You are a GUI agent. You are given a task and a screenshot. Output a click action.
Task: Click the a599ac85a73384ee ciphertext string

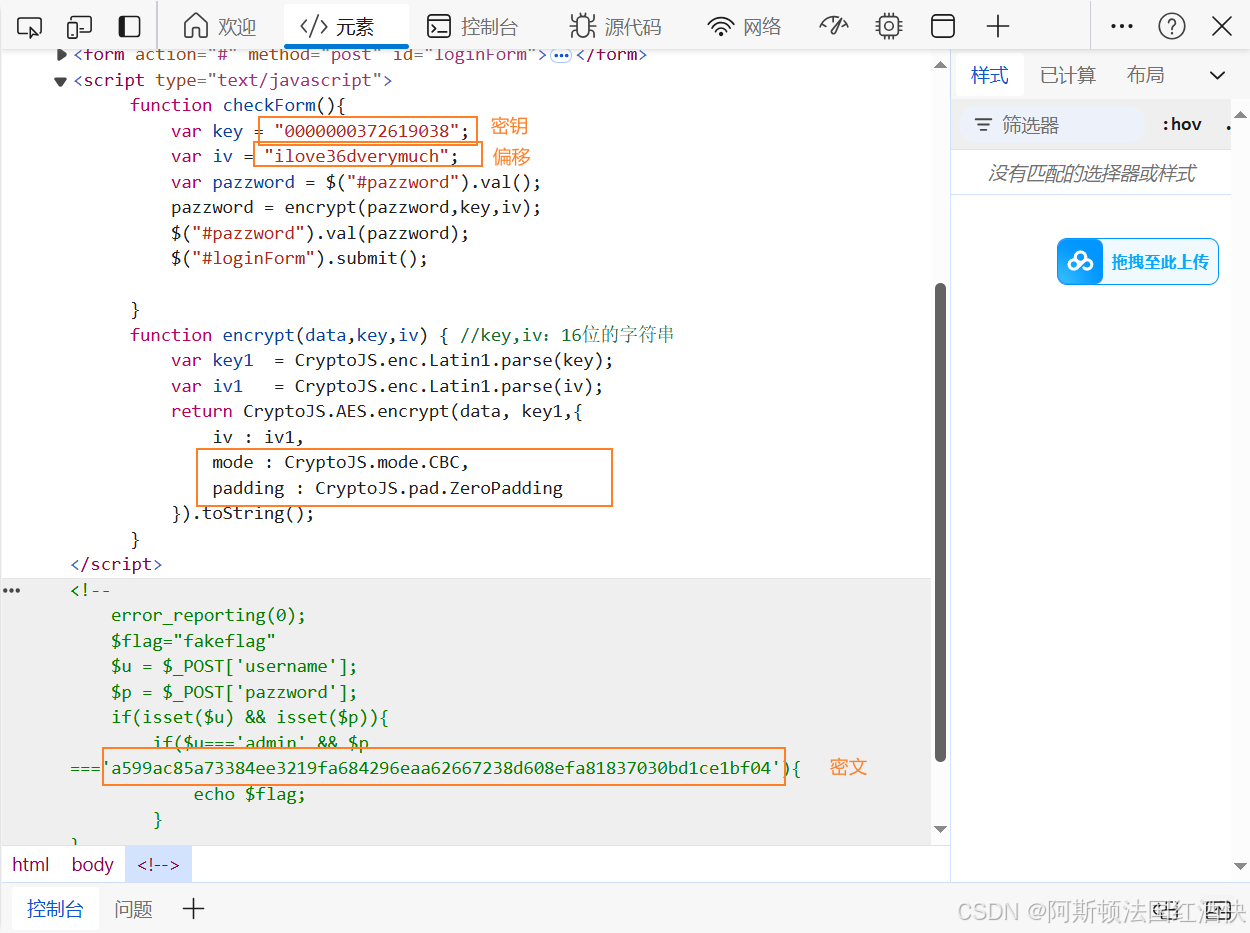click(442, 768)
